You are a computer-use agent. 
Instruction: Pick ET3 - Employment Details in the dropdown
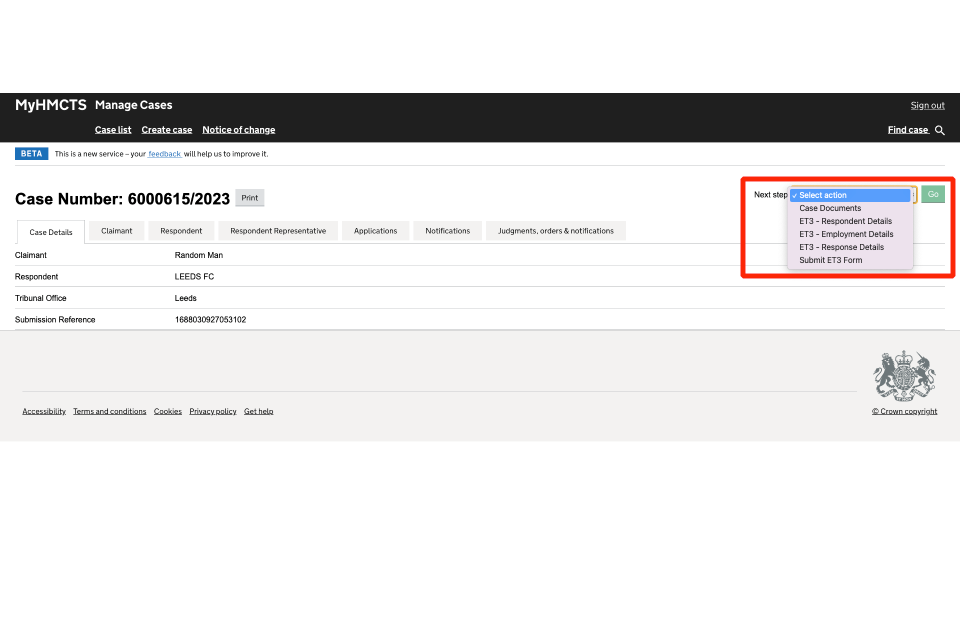click(846, 234)
